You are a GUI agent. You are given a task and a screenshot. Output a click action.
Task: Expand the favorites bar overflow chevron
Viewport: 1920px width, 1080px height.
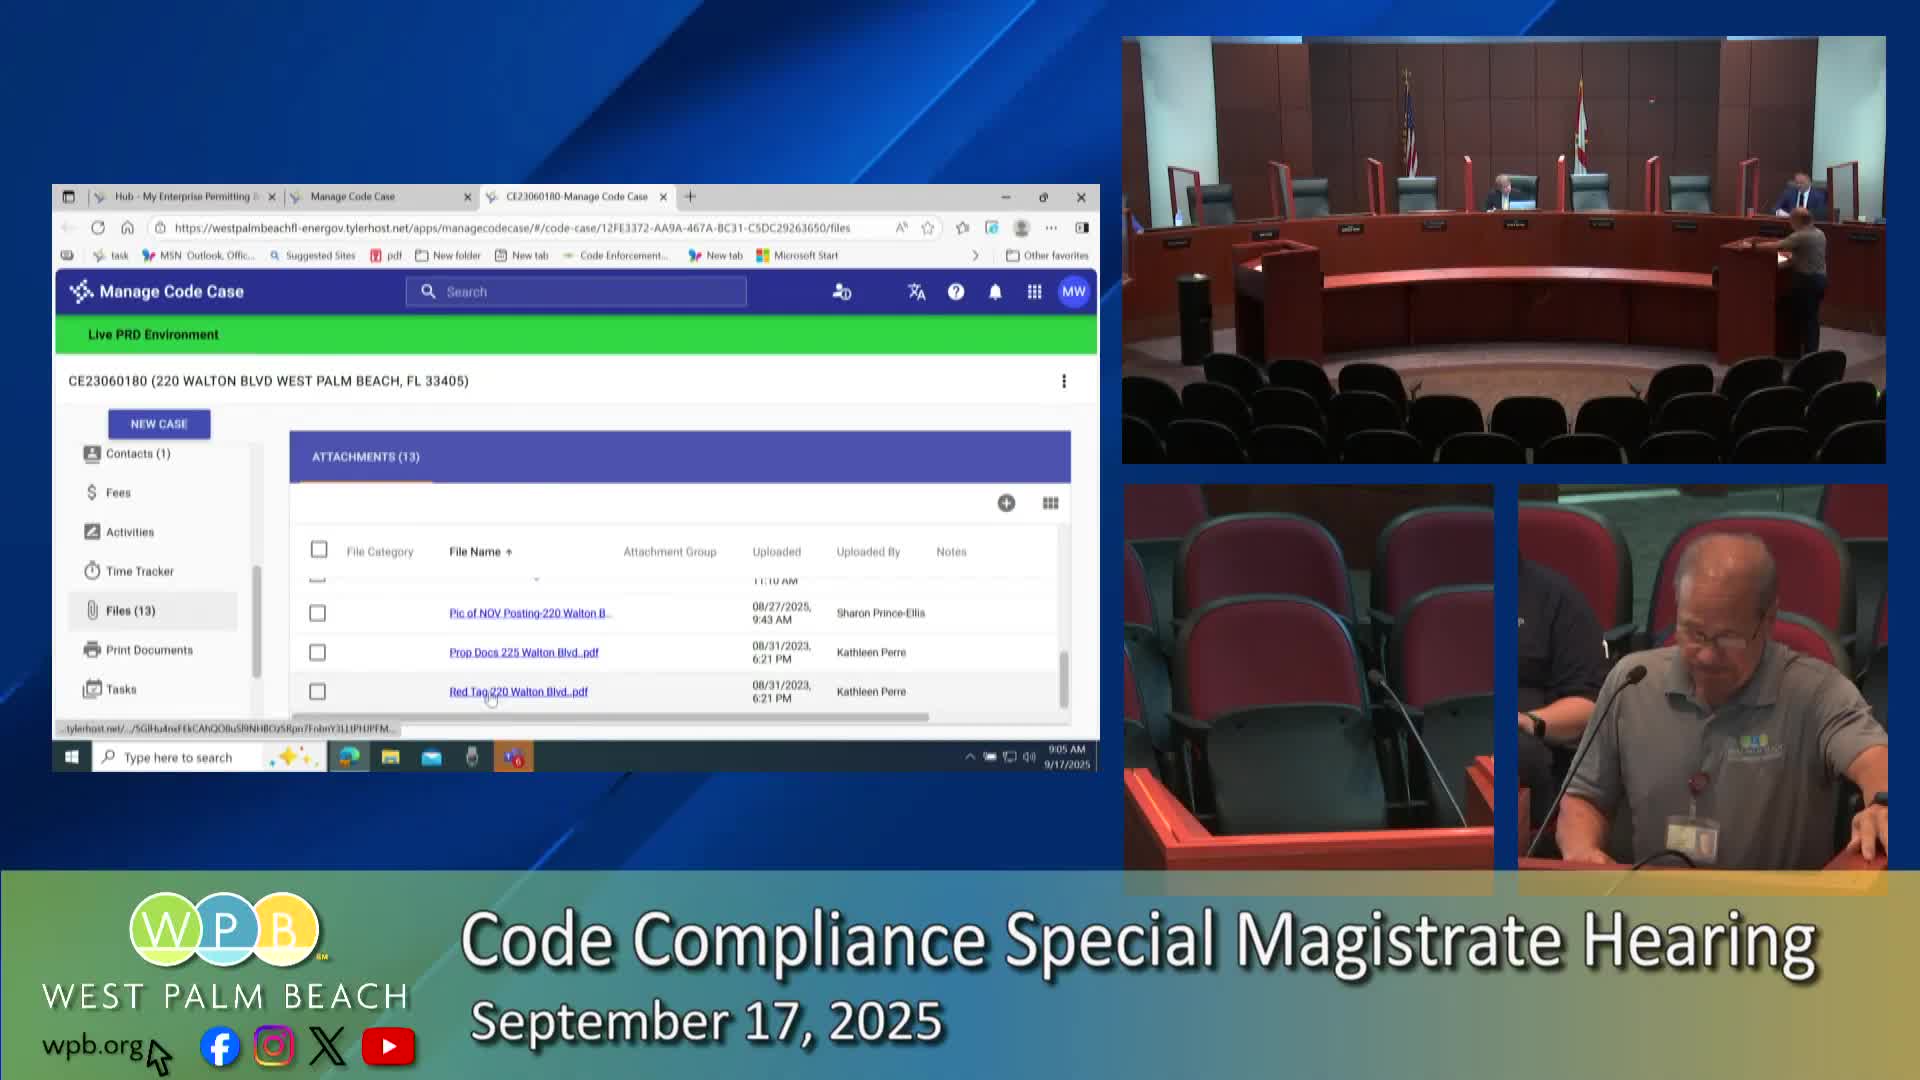(975, 256)
